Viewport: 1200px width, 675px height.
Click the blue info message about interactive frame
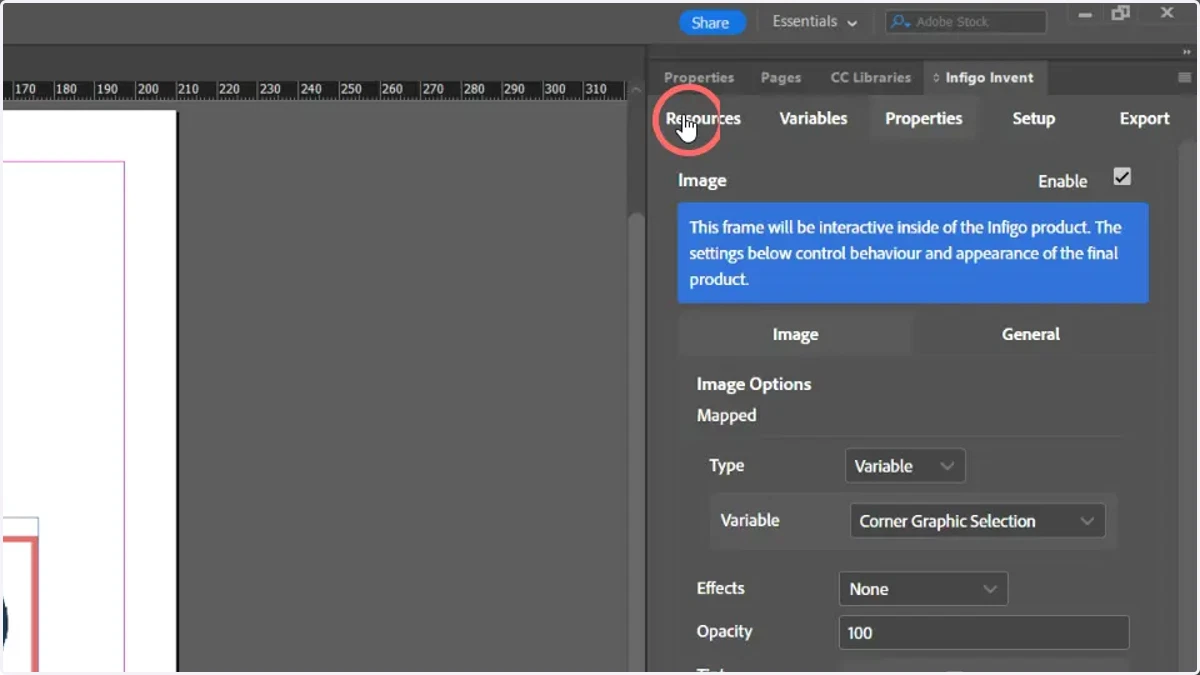pyautogui.click(x=913, y=253)
